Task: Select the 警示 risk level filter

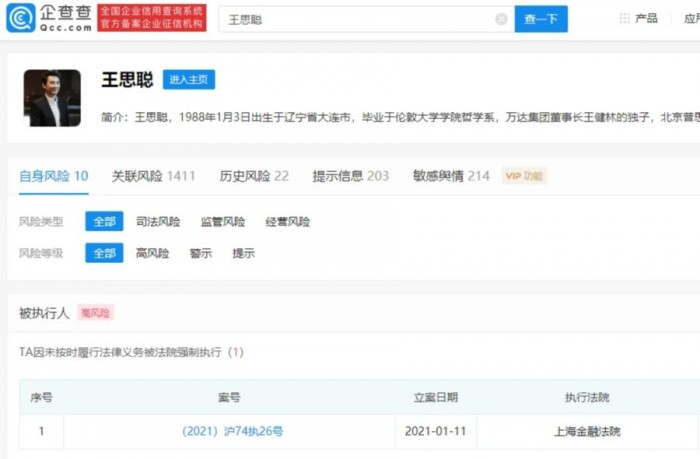Action: coord(200,254)
